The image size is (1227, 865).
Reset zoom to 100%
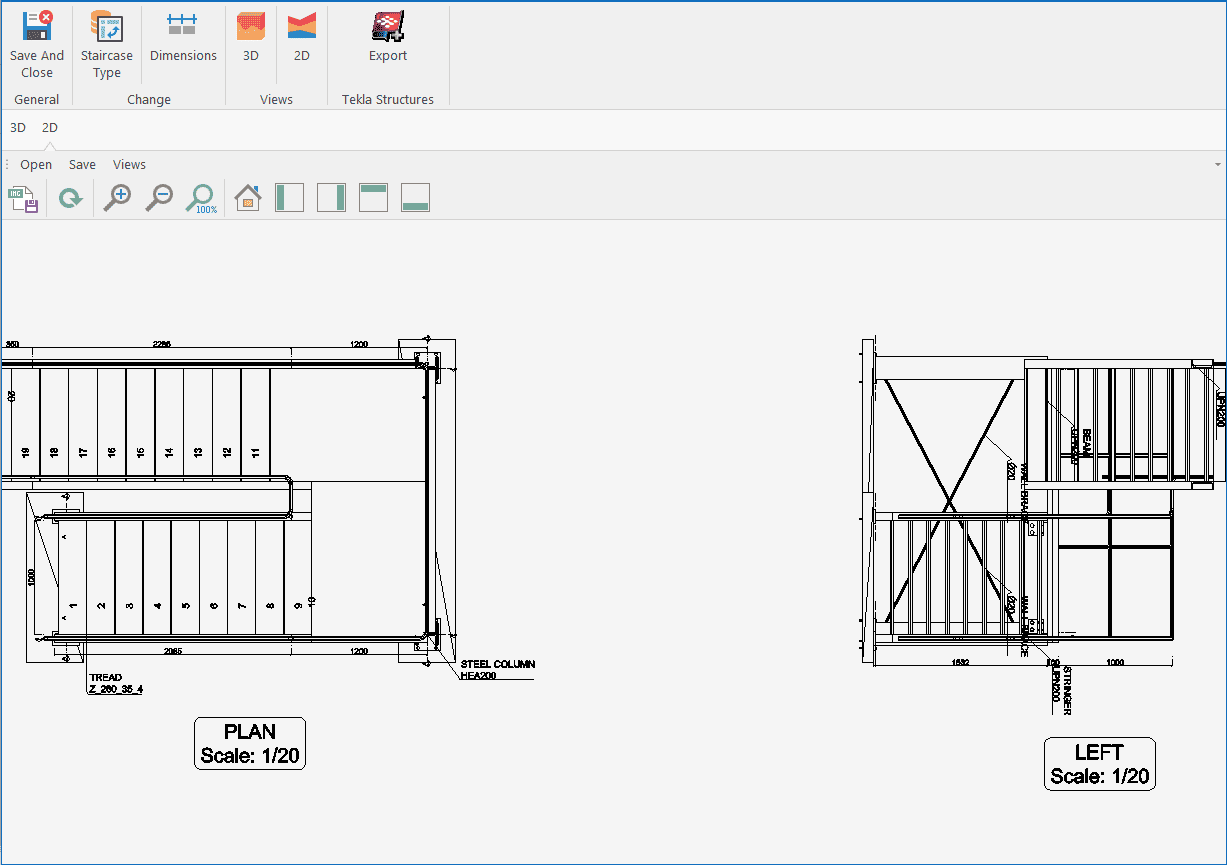tap(201, 198)
